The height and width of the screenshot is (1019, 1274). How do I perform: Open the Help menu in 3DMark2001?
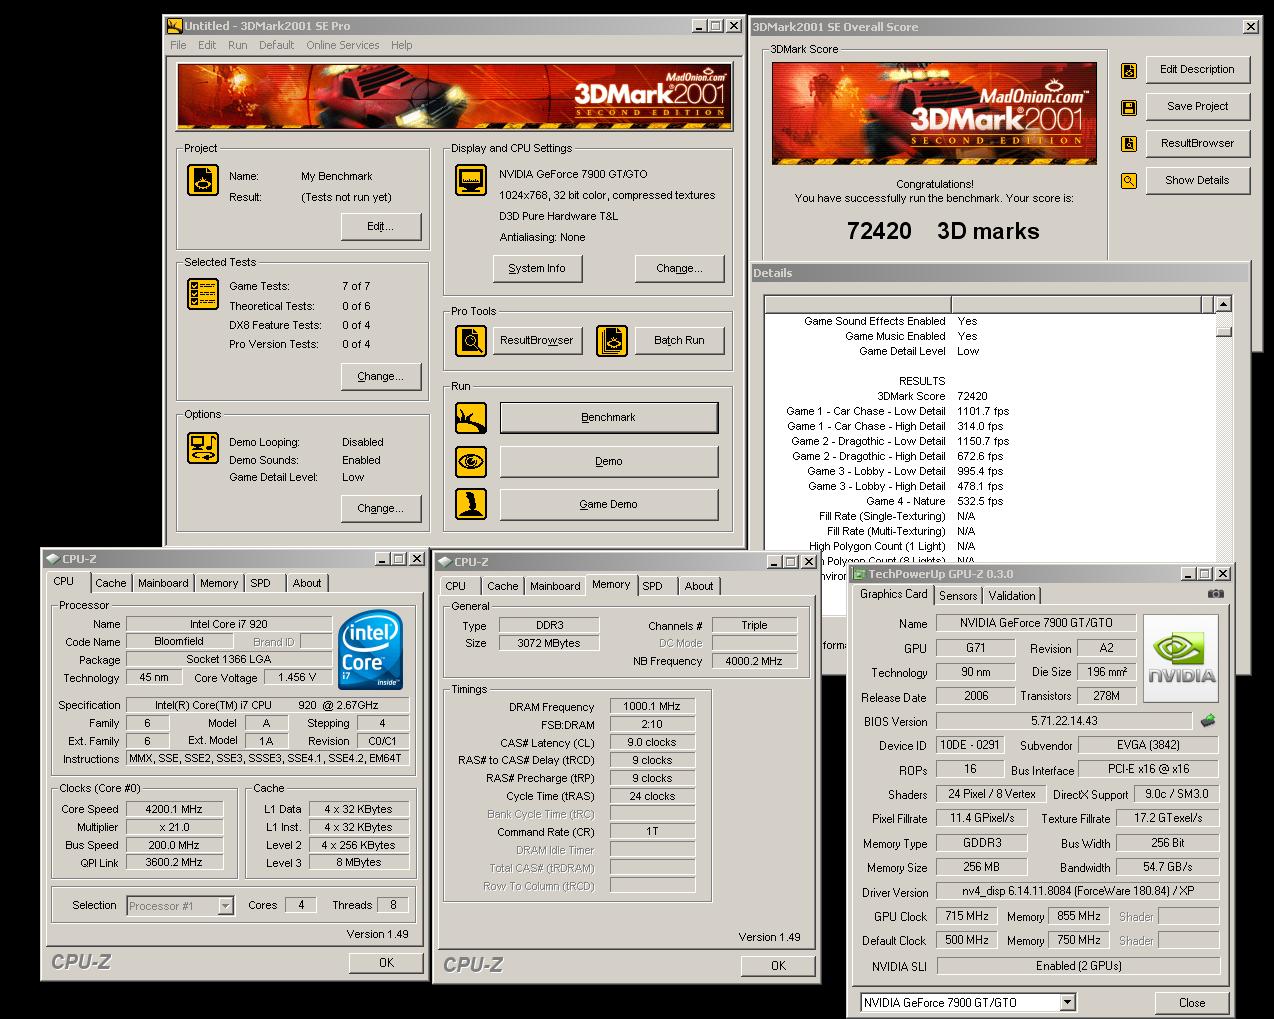(x=401, y=45)
